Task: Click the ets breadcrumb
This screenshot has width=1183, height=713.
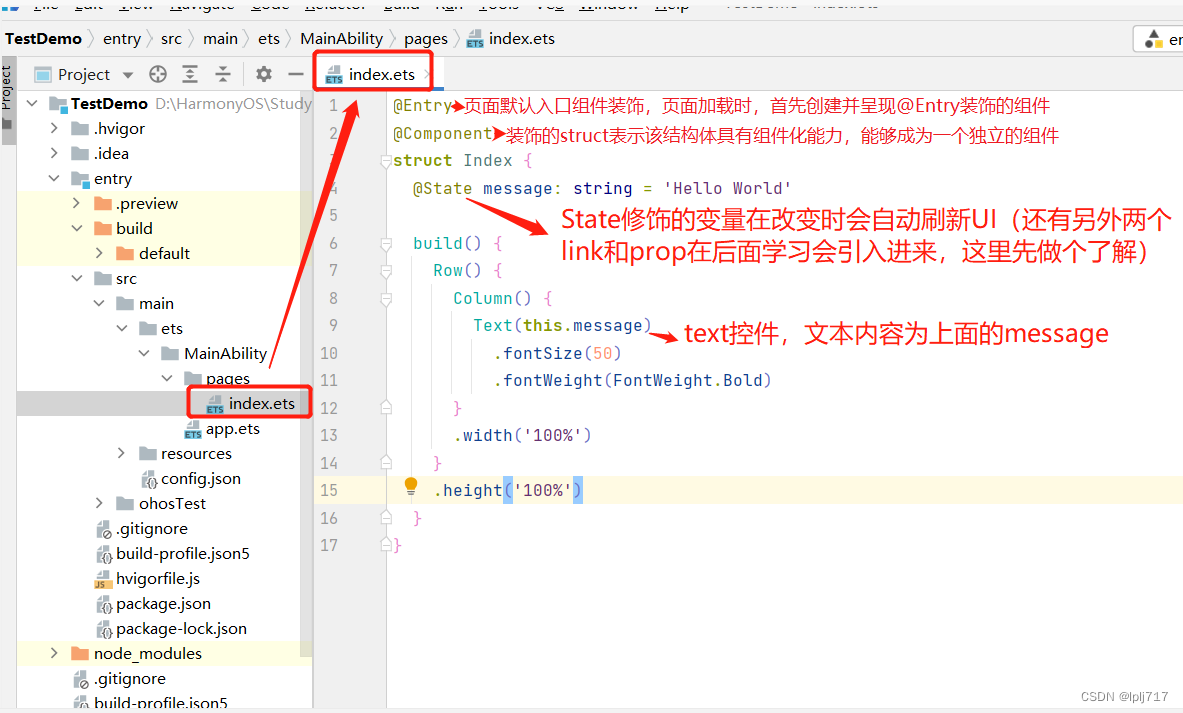Action: point(269,38)
